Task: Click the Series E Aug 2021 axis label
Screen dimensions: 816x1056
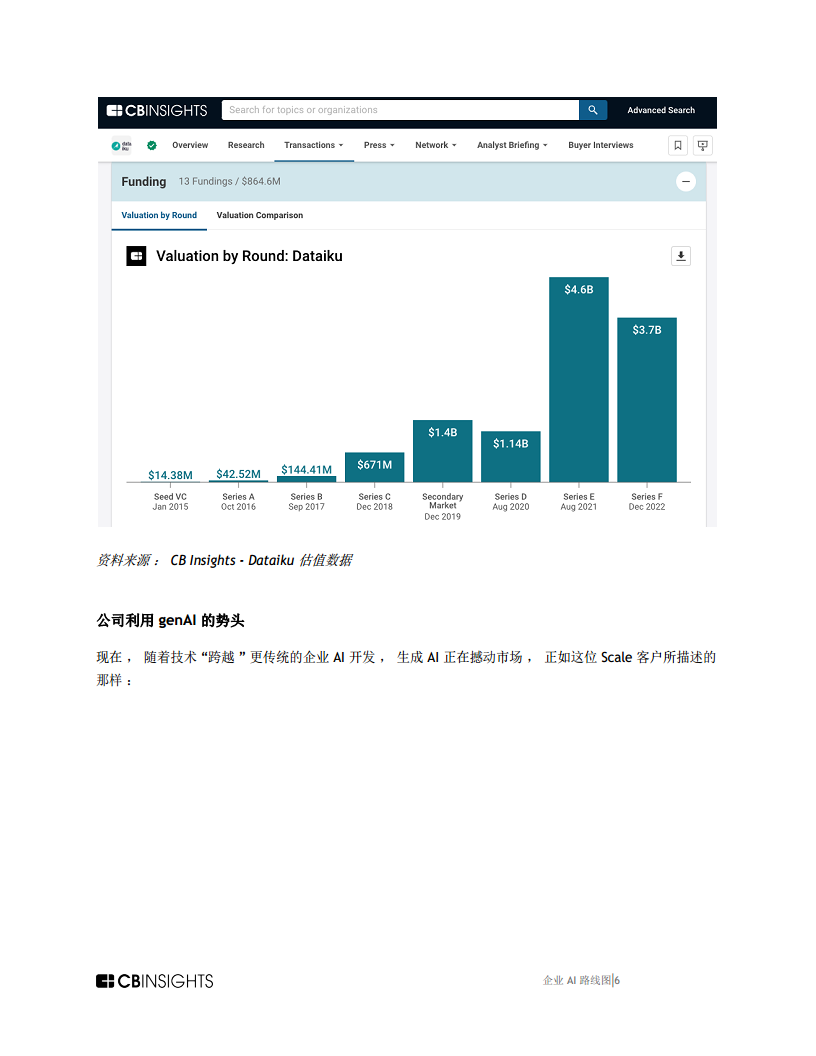Action: click(x=579, y=502)
